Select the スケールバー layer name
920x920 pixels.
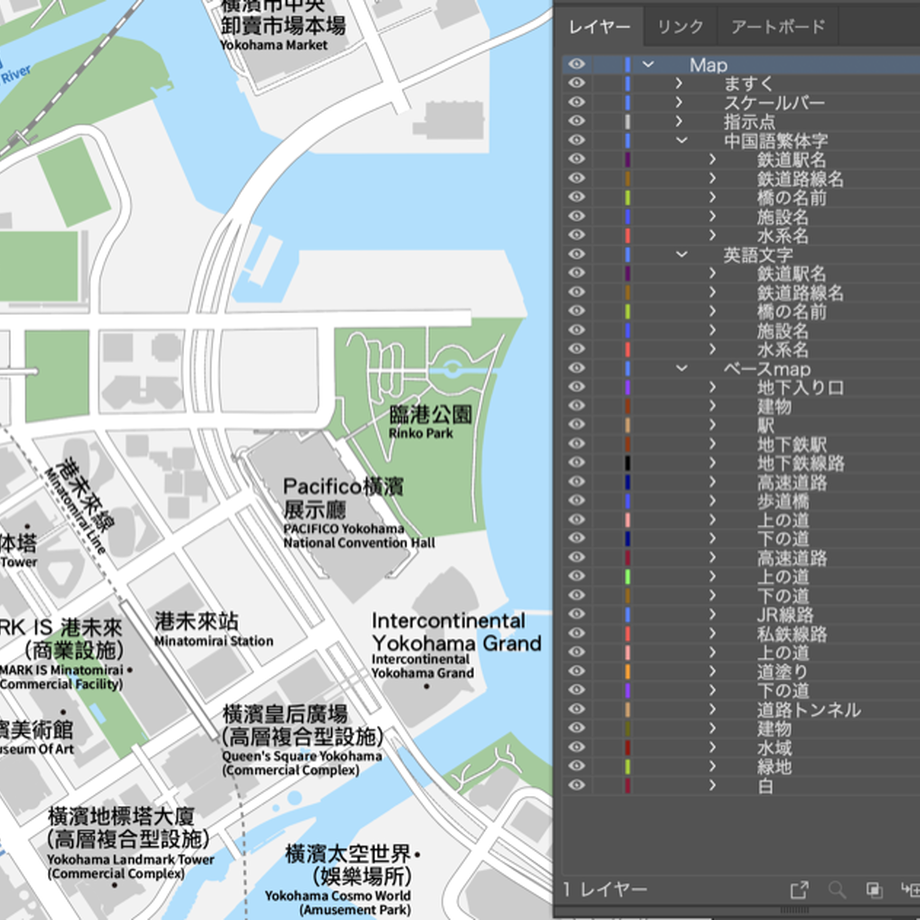[x=774, y=103]
